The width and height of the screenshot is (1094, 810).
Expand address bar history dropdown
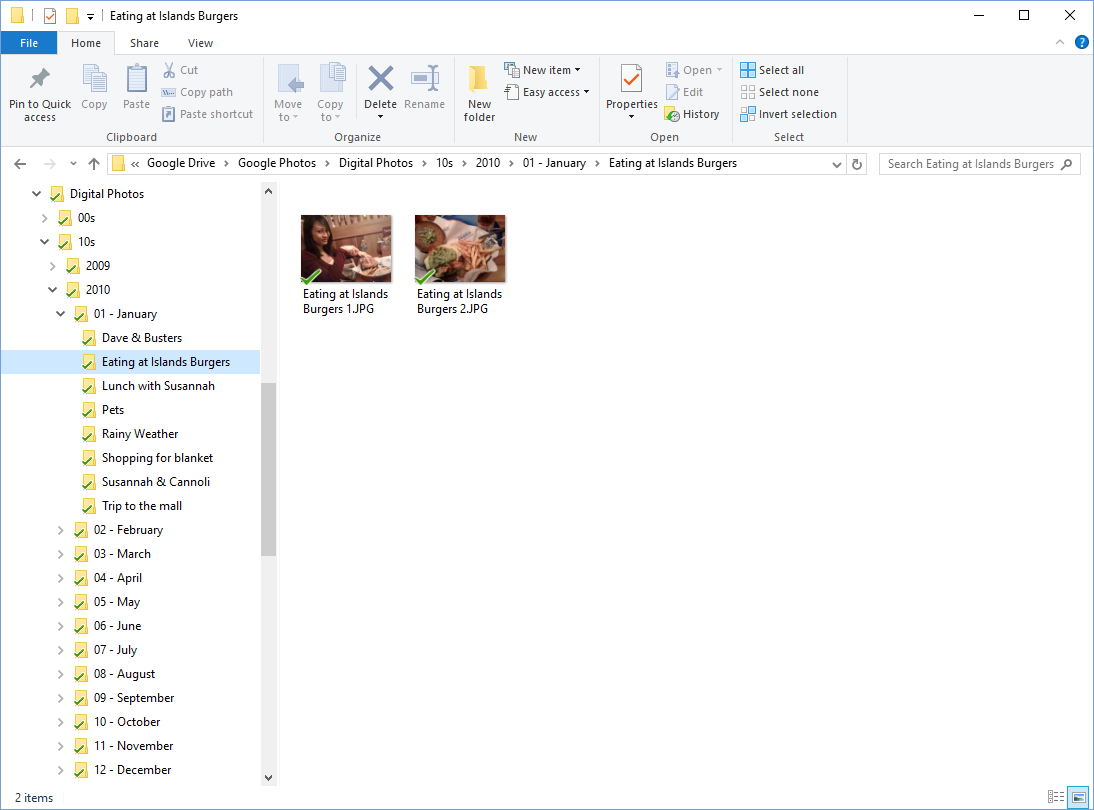point(837,165)
